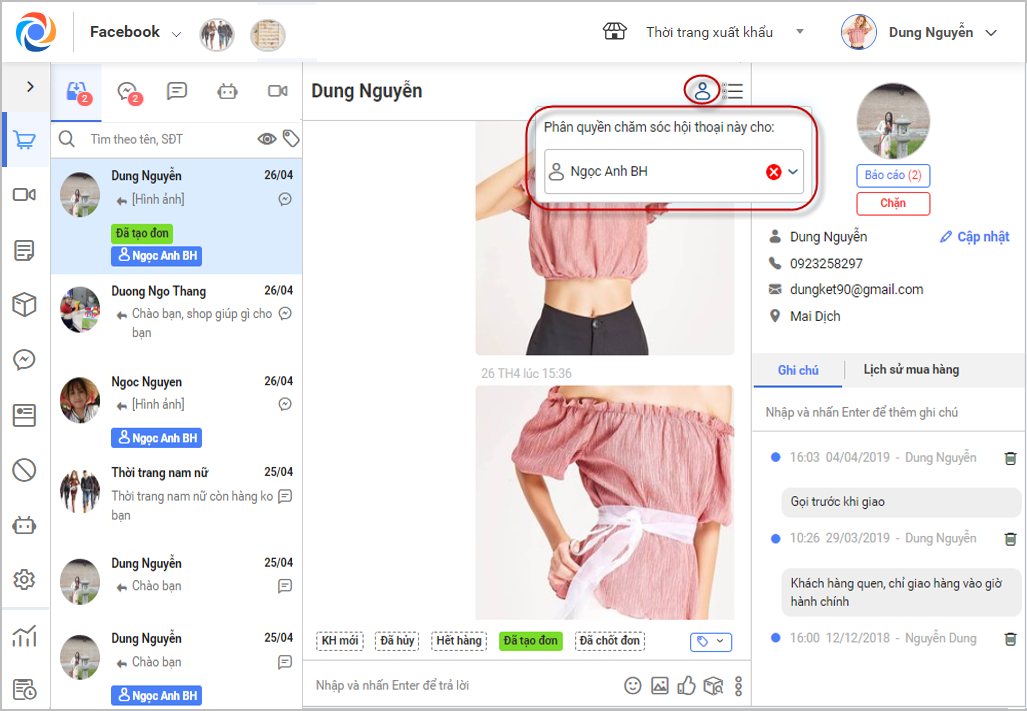The image size is (1027, 711).
Task: Attach an image using picture icon
Action: [660, 685]
